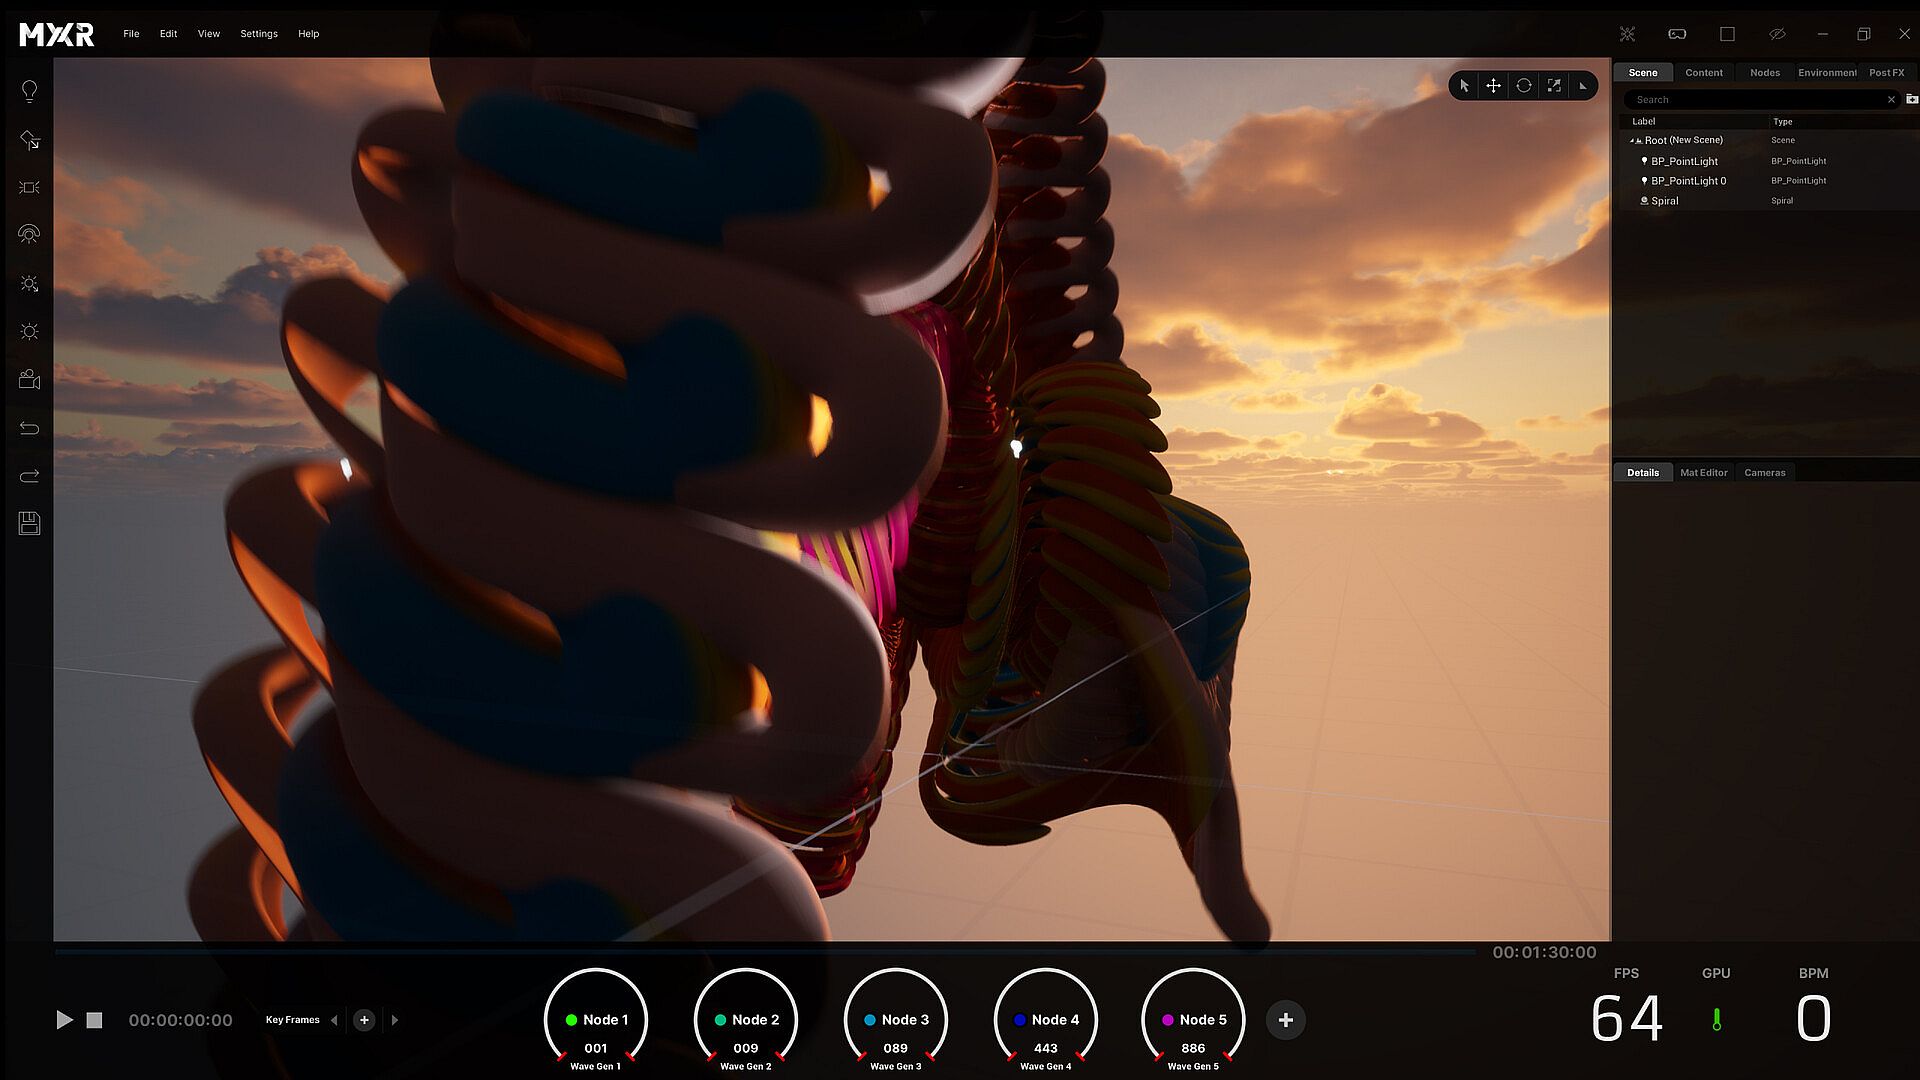Image resolution: width=1920 pixels, height=1080 pixels.
Task: Toggle Node 1 wave generator dial
Action: coord(596,1019)
